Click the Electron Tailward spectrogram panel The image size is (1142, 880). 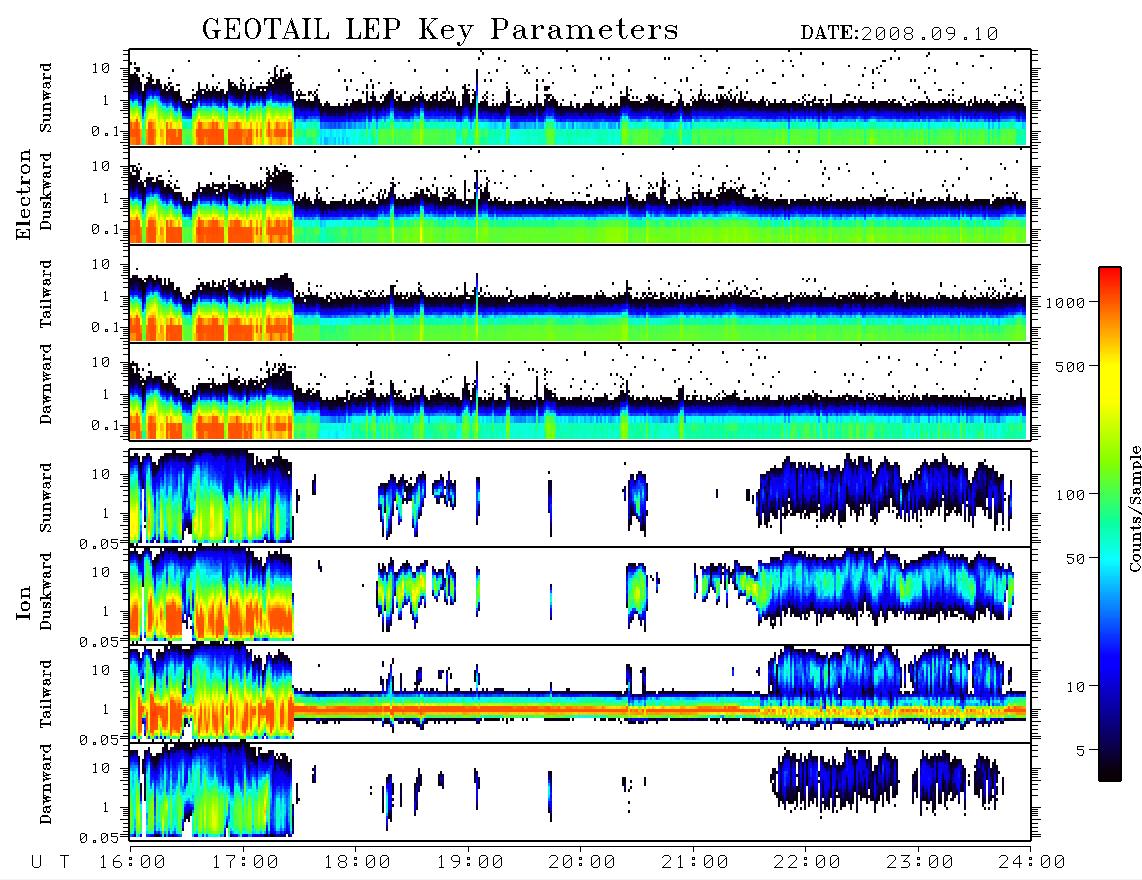(580, 294)
